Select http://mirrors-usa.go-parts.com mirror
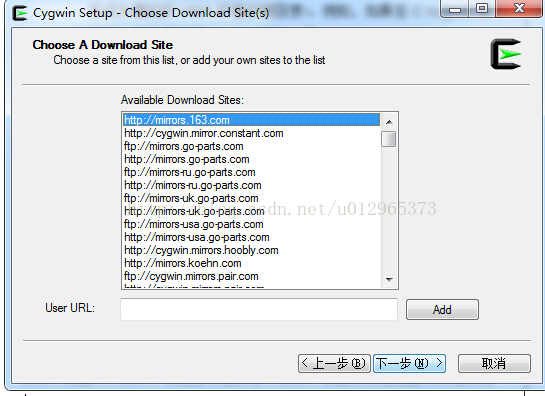The image size is (545, 396). tap(251, 237)
